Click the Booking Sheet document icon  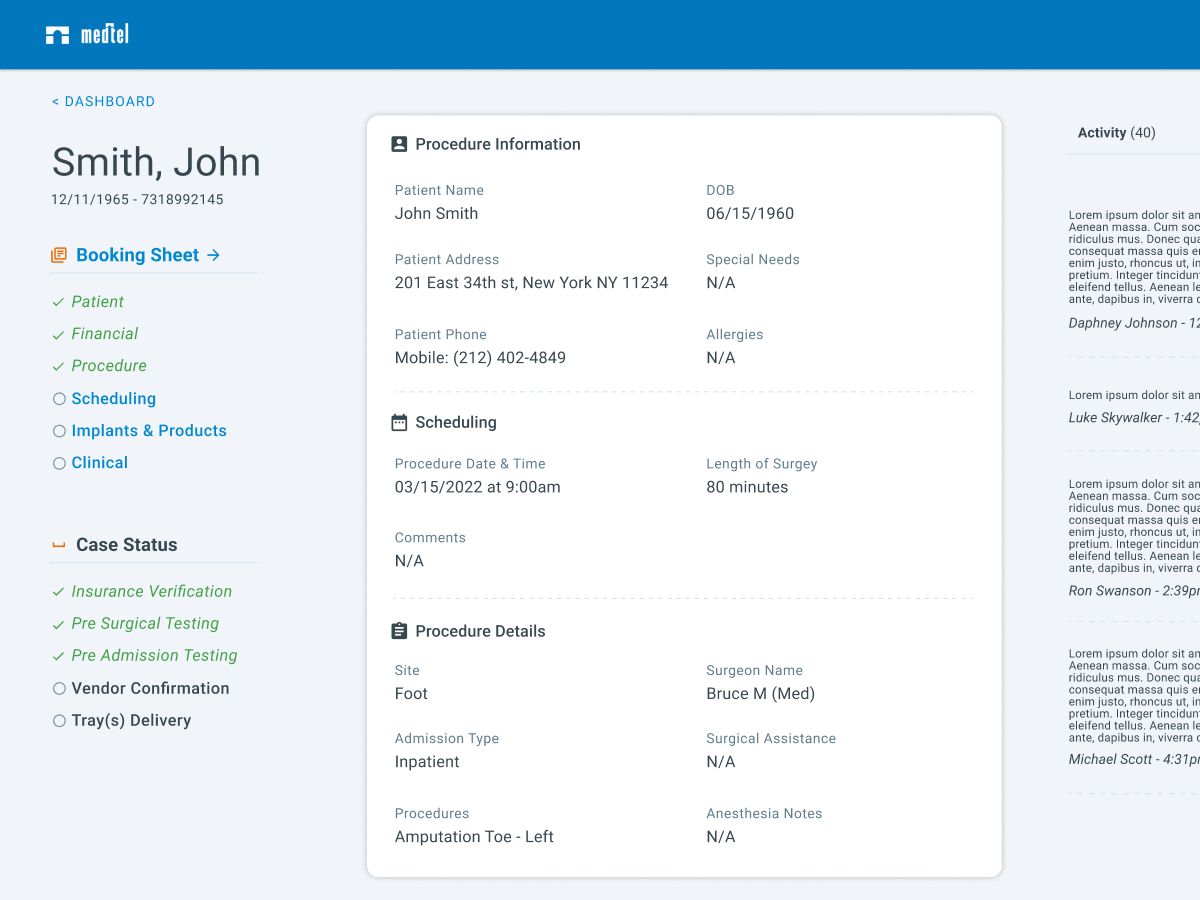pos(59,255)
